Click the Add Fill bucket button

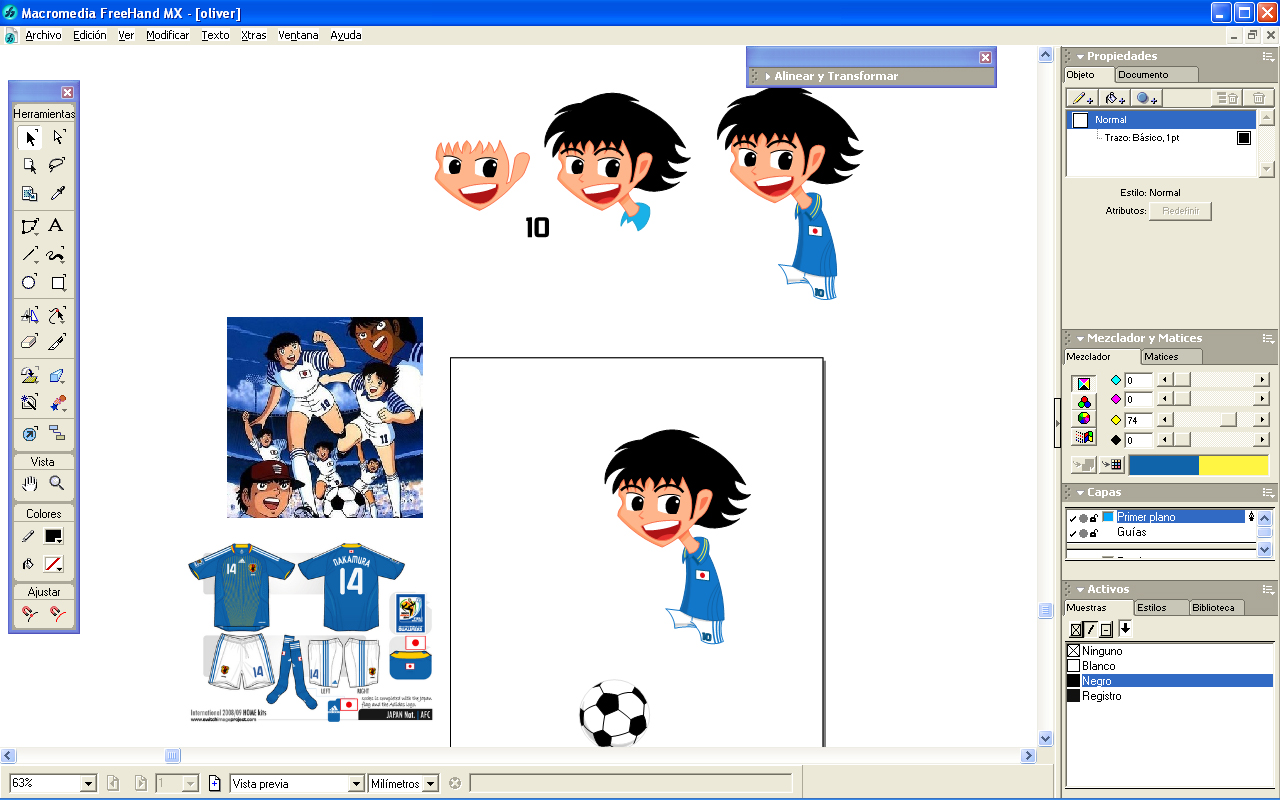pyautogui.click(x=1115, y=98)
